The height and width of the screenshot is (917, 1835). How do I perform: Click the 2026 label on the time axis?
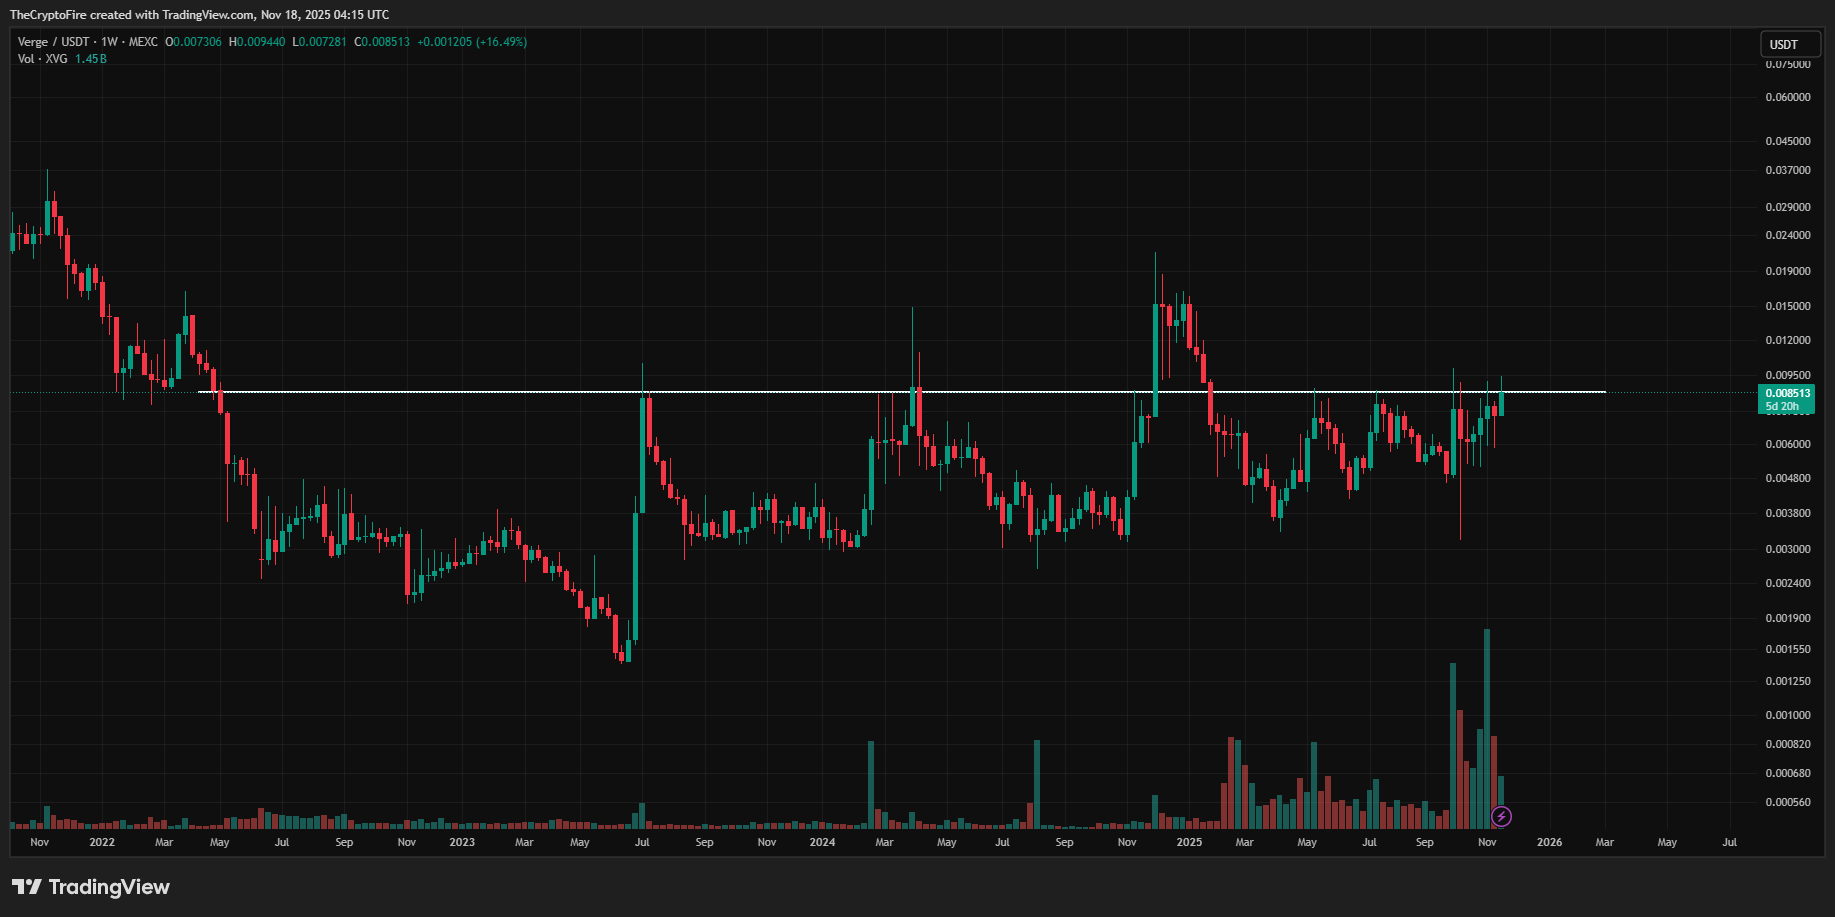(1550, 843)
